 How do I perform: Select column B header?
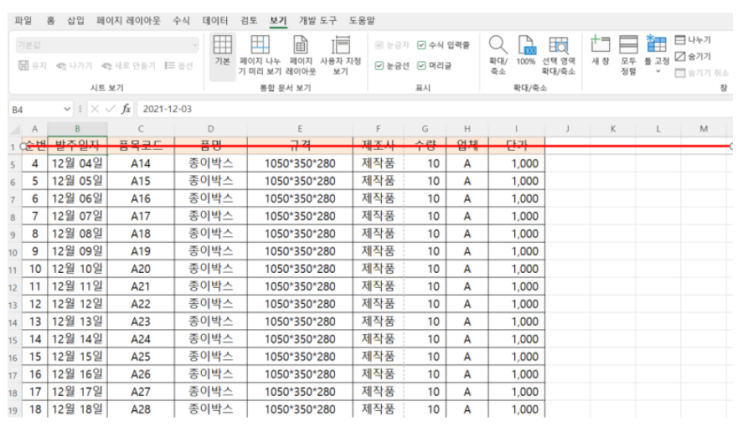tap(77, 129)
